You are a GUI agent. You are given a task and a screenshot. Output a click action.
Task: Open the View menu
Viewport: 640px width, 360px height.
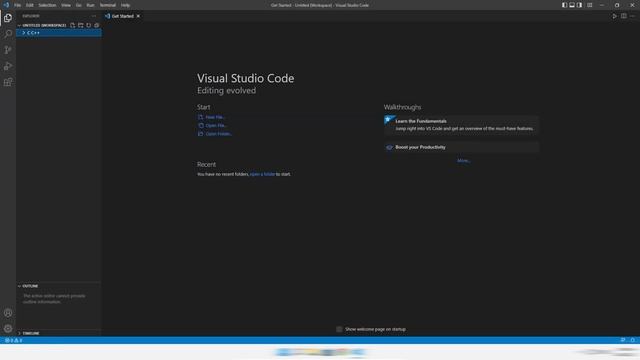(x=66, y=5)
